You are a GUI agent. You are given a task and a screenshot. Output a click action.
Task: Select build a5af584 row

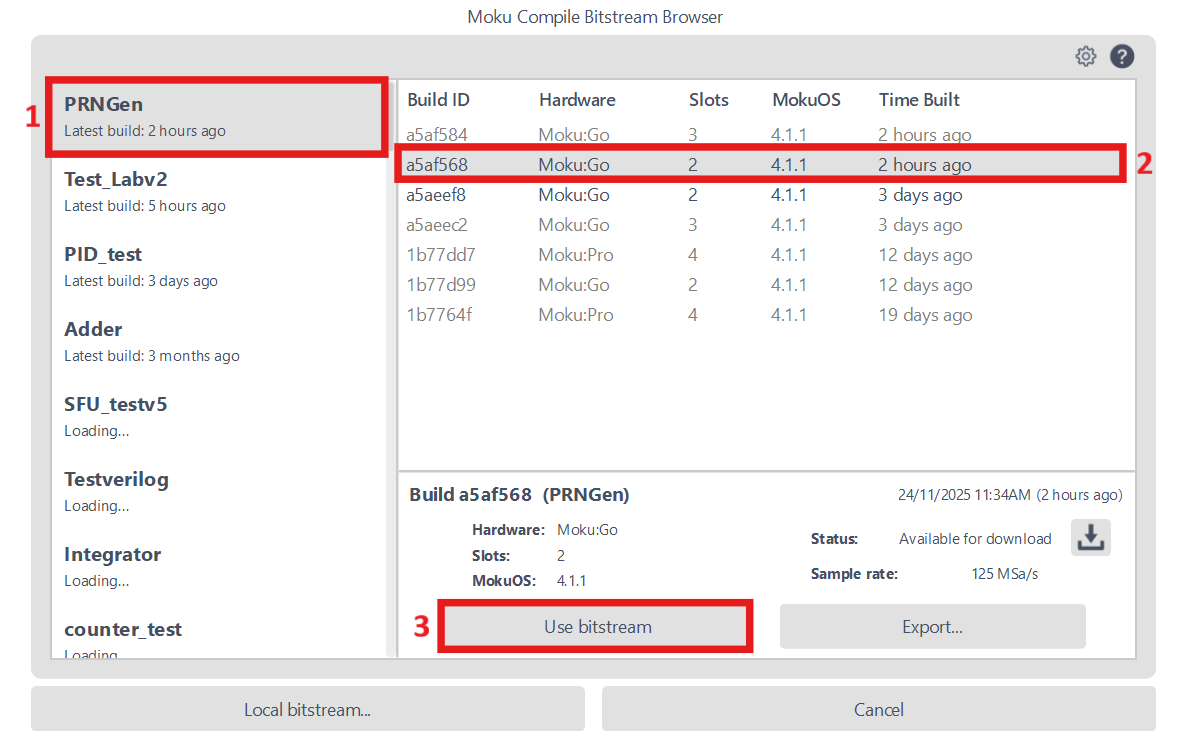(x=760, y=135)
